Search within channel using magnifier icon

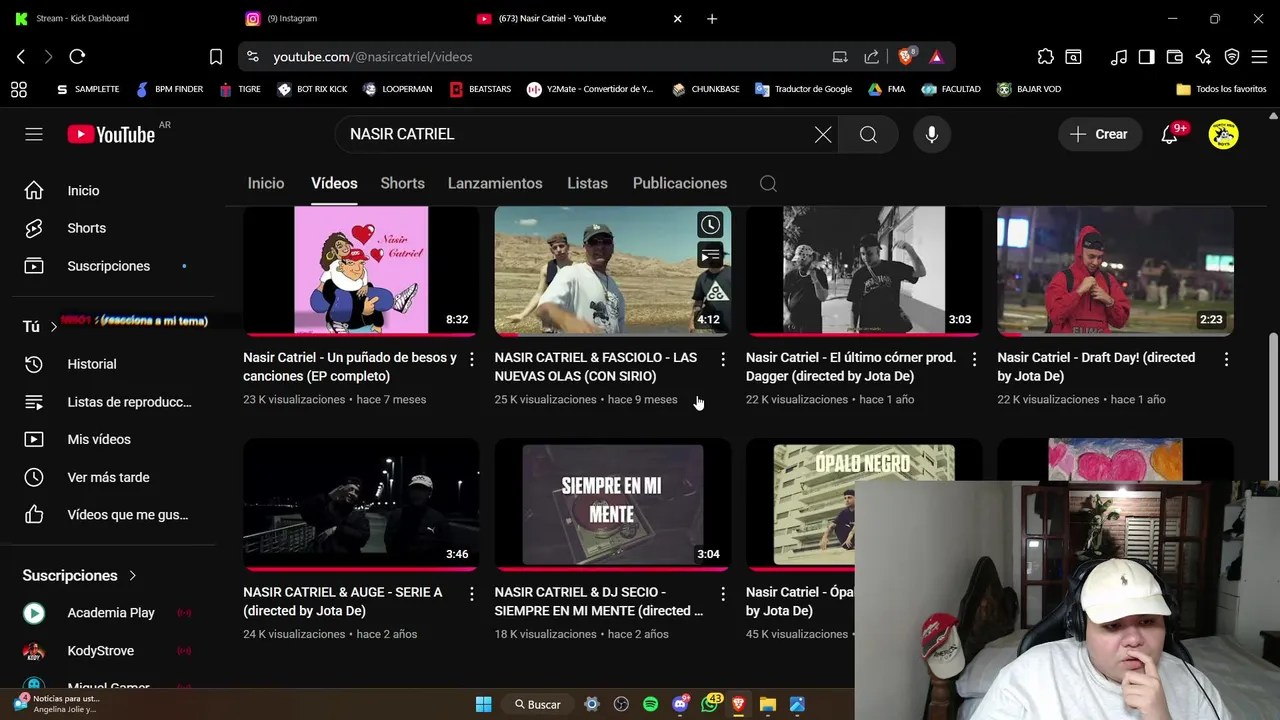(x=768, y=183)
